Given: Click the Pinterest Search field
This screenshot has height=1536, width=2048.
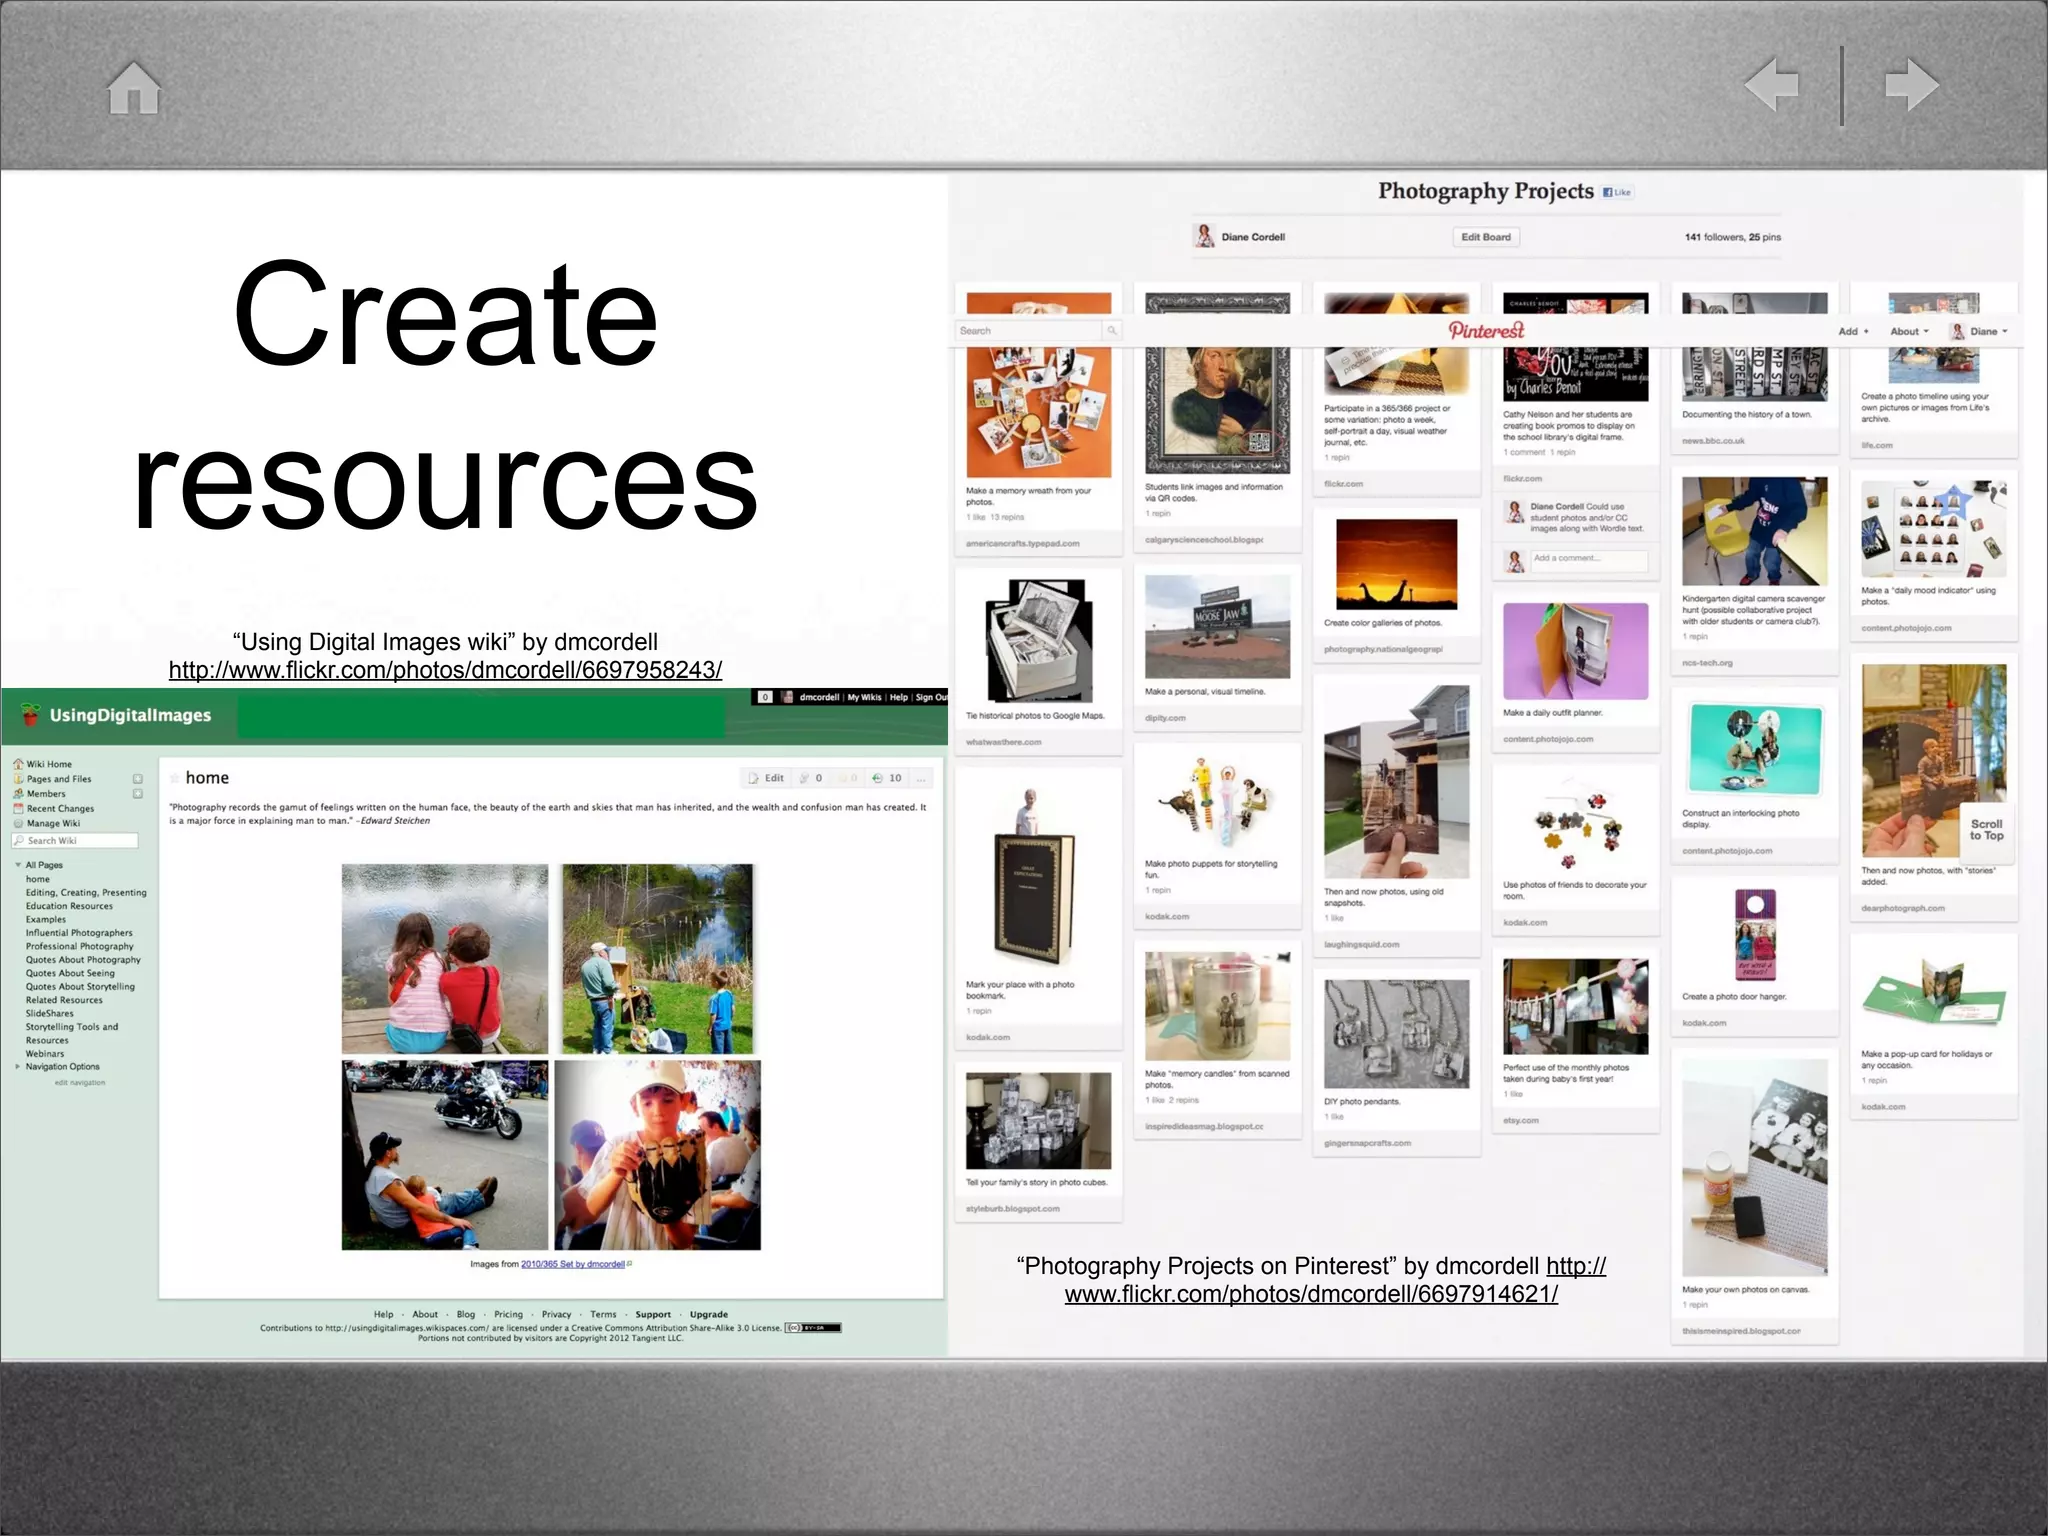Looking at the screenshot, I should pyautogui.click(x=1030, y=331).
